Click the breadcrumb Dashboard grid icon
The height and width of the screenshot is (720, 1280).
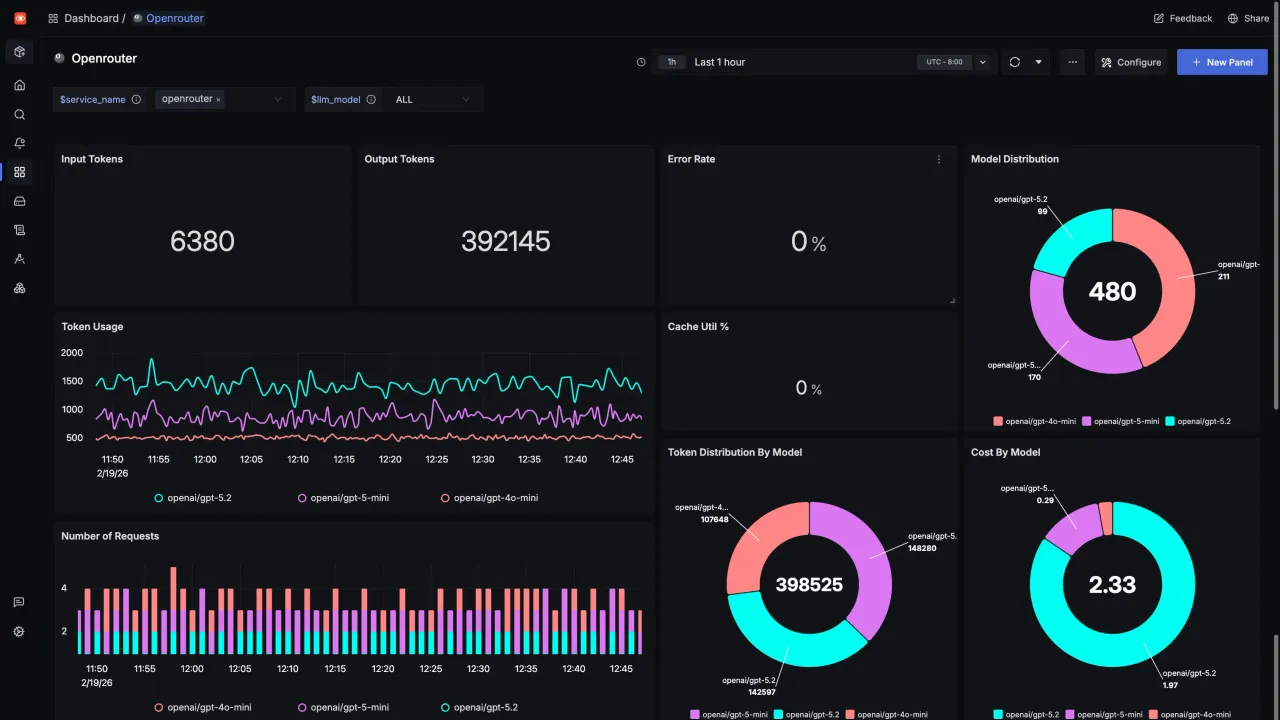tap(53, 18)
